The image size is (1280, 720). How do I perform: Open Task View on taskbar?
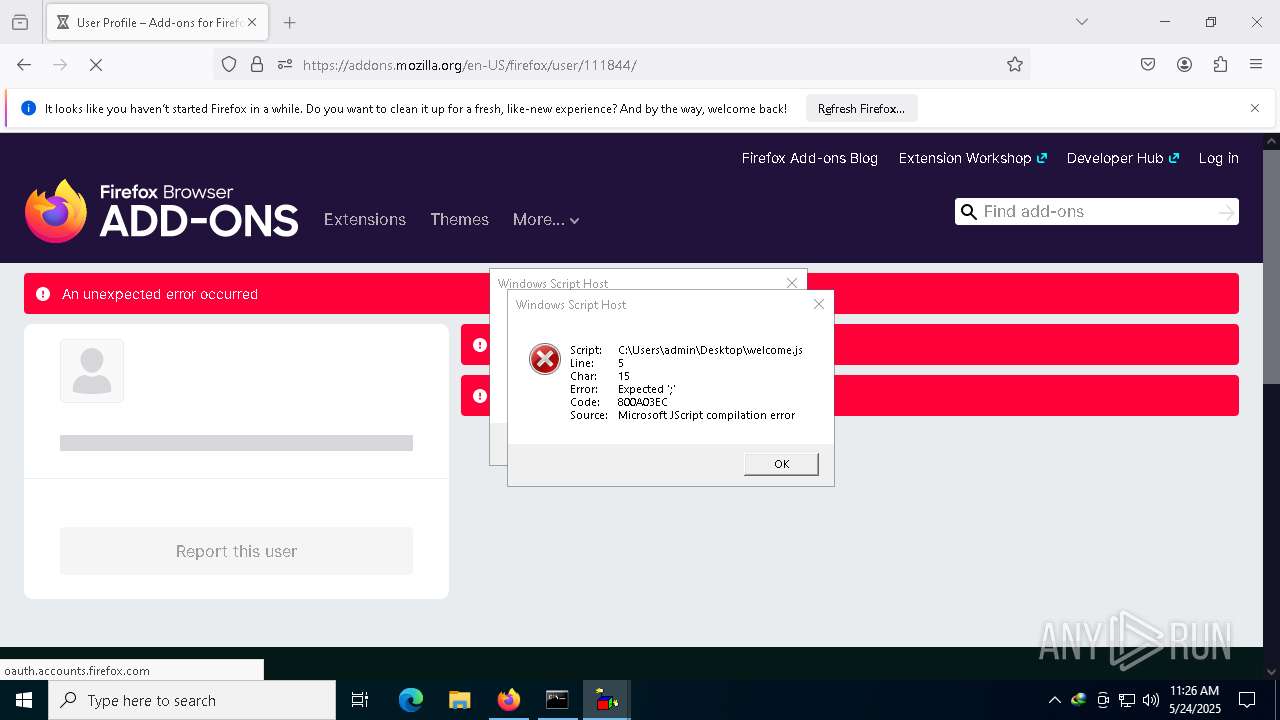pyautogui.click(x=360, y=700)
